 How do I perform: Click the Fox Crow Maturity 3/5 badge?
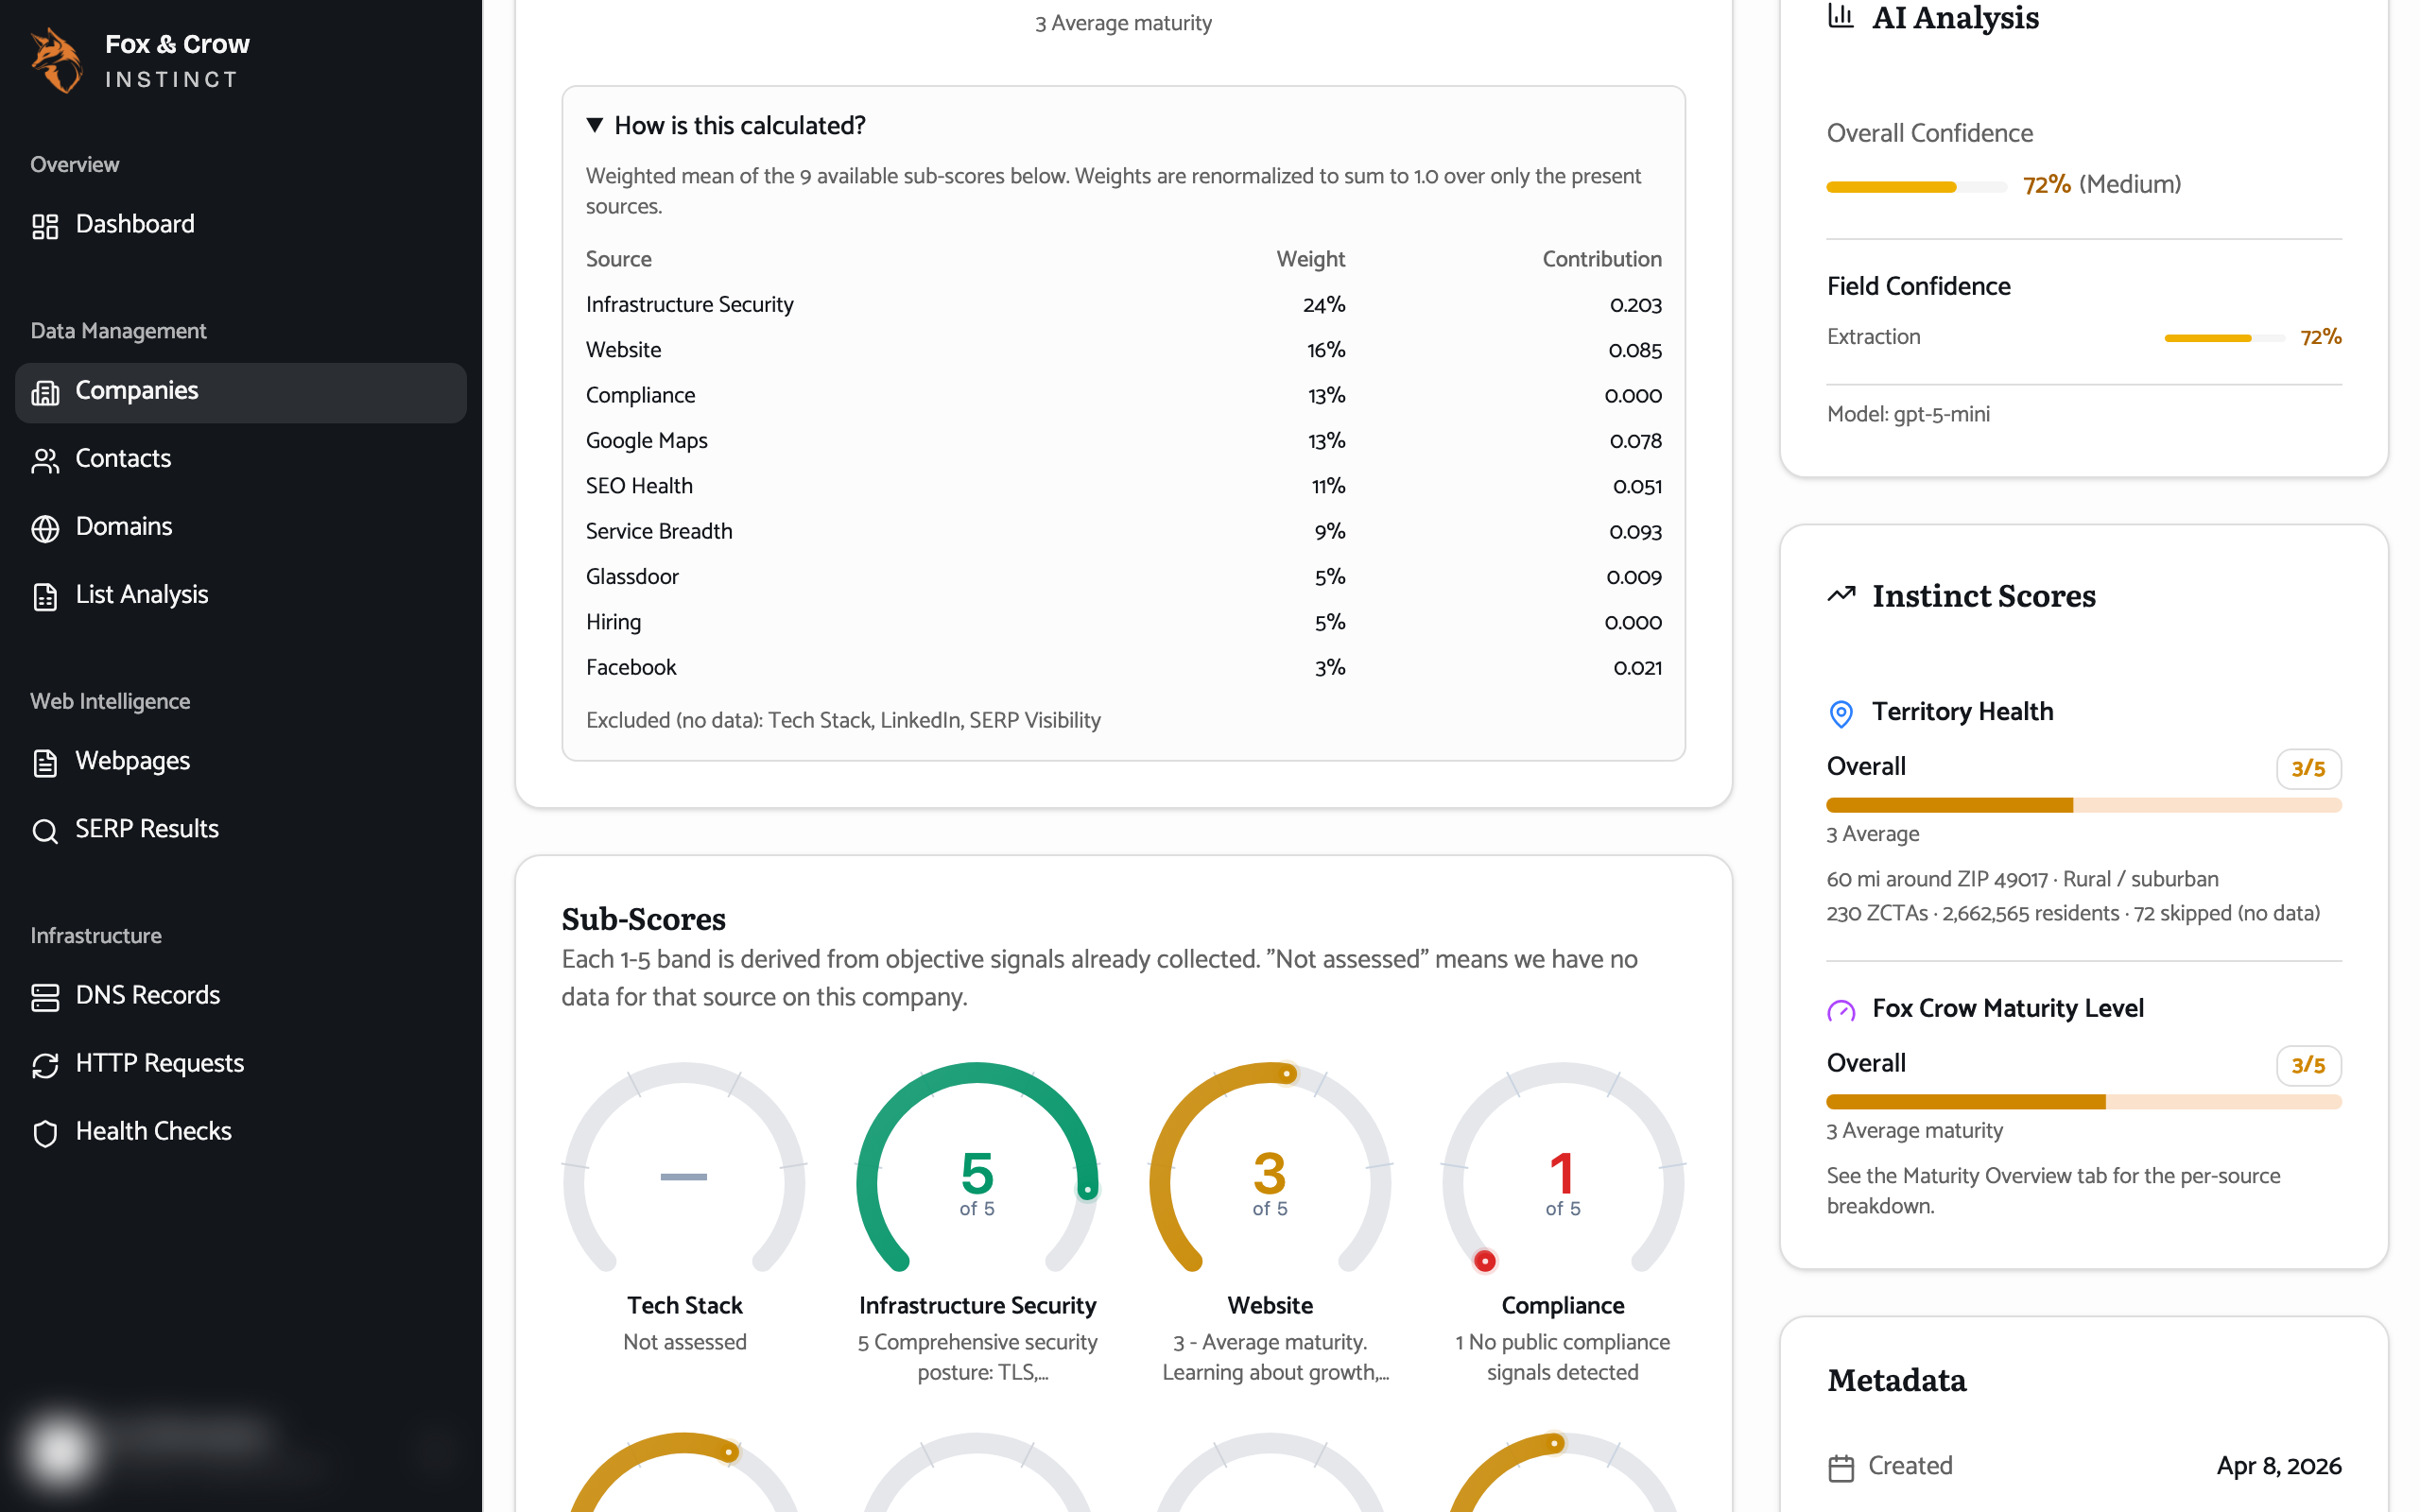2308,1066
